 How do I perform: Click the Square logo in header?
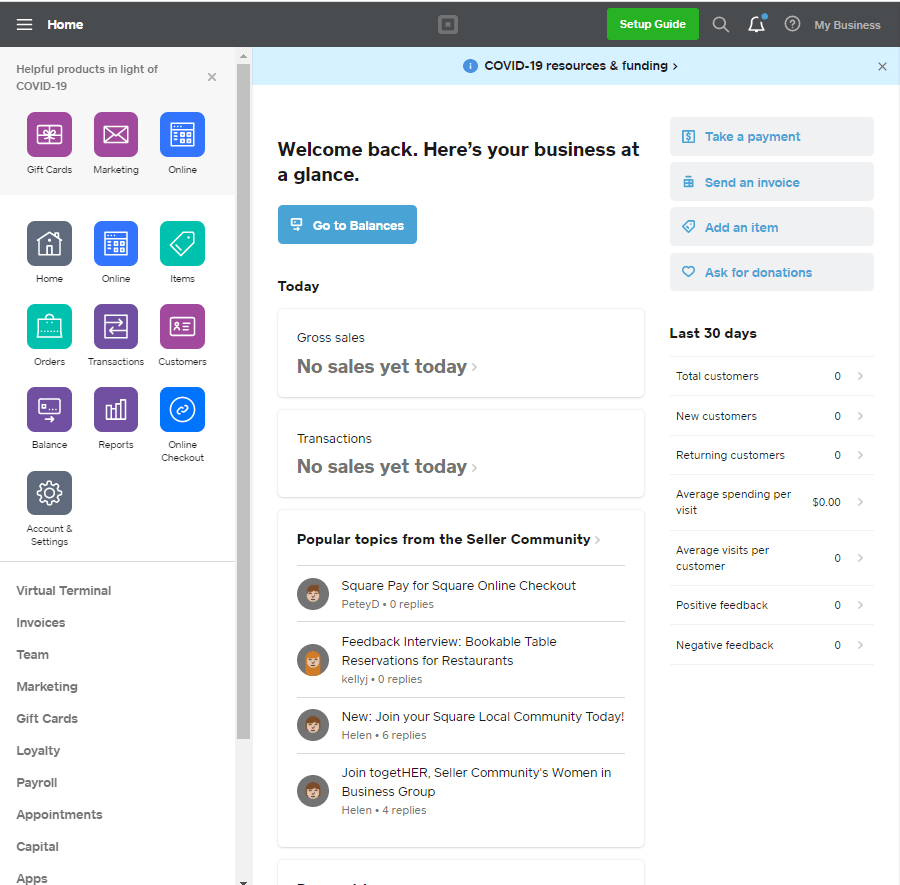pos(448,25)
